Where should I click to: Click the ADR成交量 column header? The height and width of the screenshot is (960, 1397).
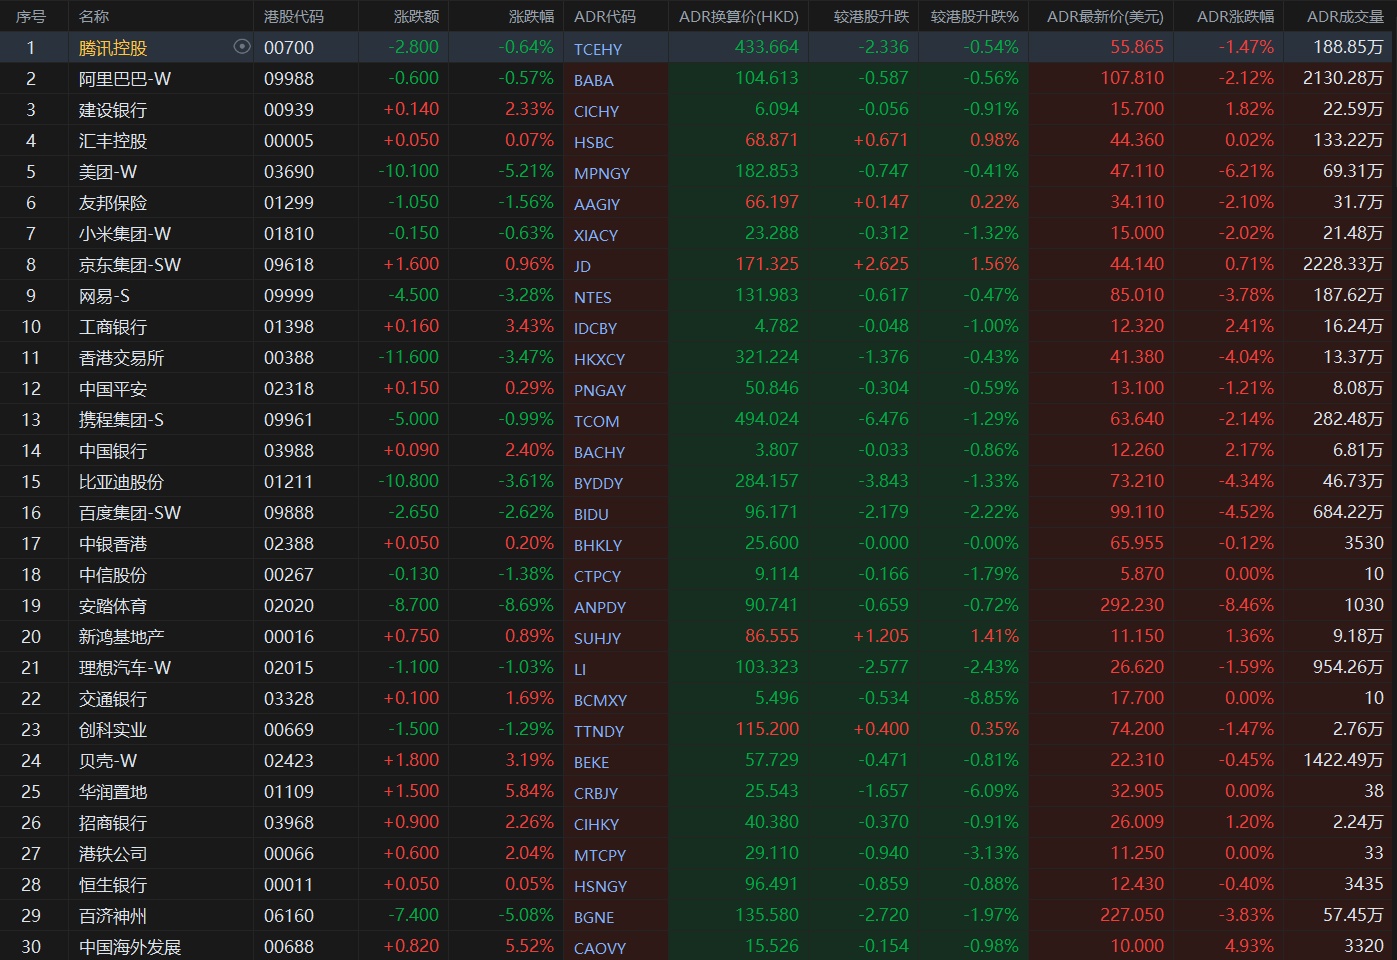point(1345,16)
